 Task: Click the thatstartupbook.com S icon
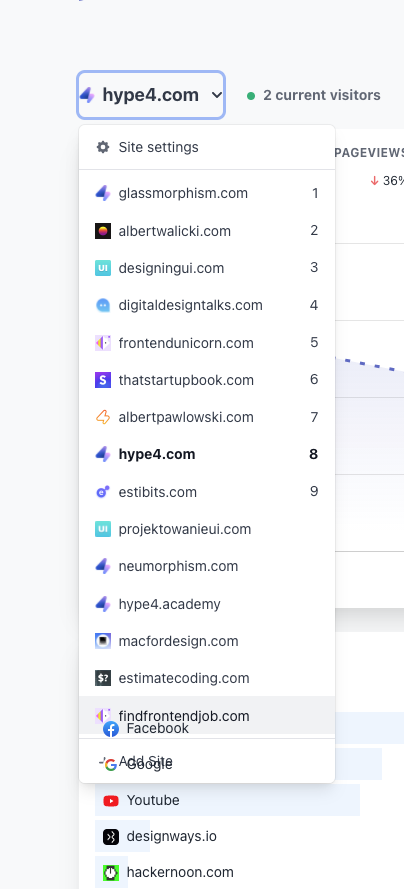[103, 380]
